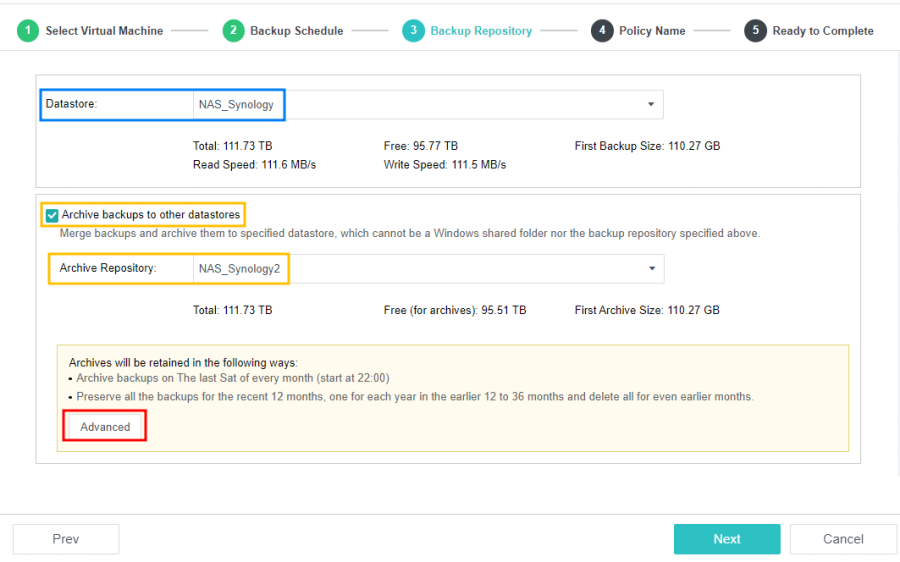Image resolution: width=900 pixels, height=562 pixels.
Task: Click Free (for archives): 95.51 TB
Action: (x=455, y=310)
